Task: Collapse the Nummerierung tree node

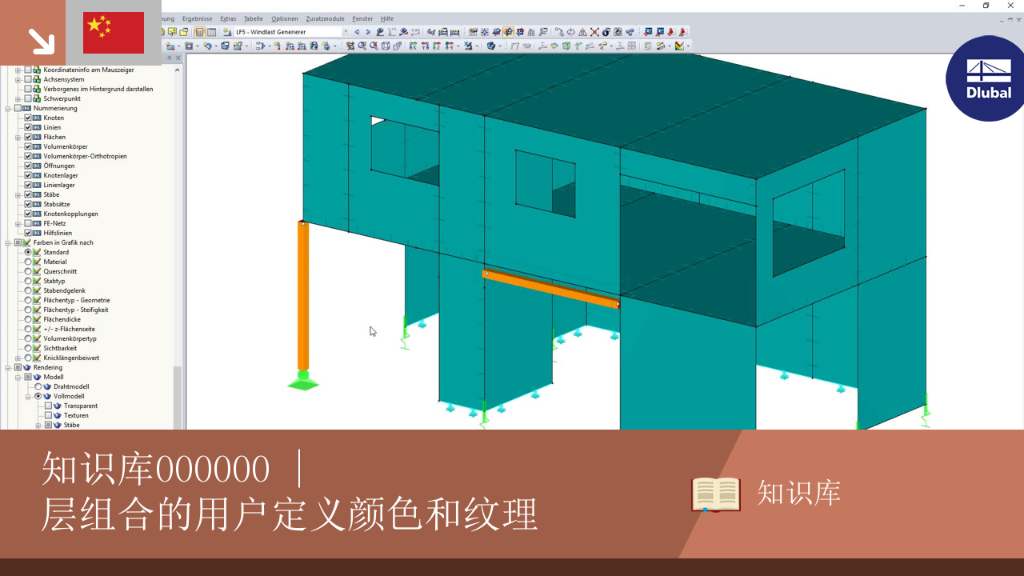Action: pos(8,108)
